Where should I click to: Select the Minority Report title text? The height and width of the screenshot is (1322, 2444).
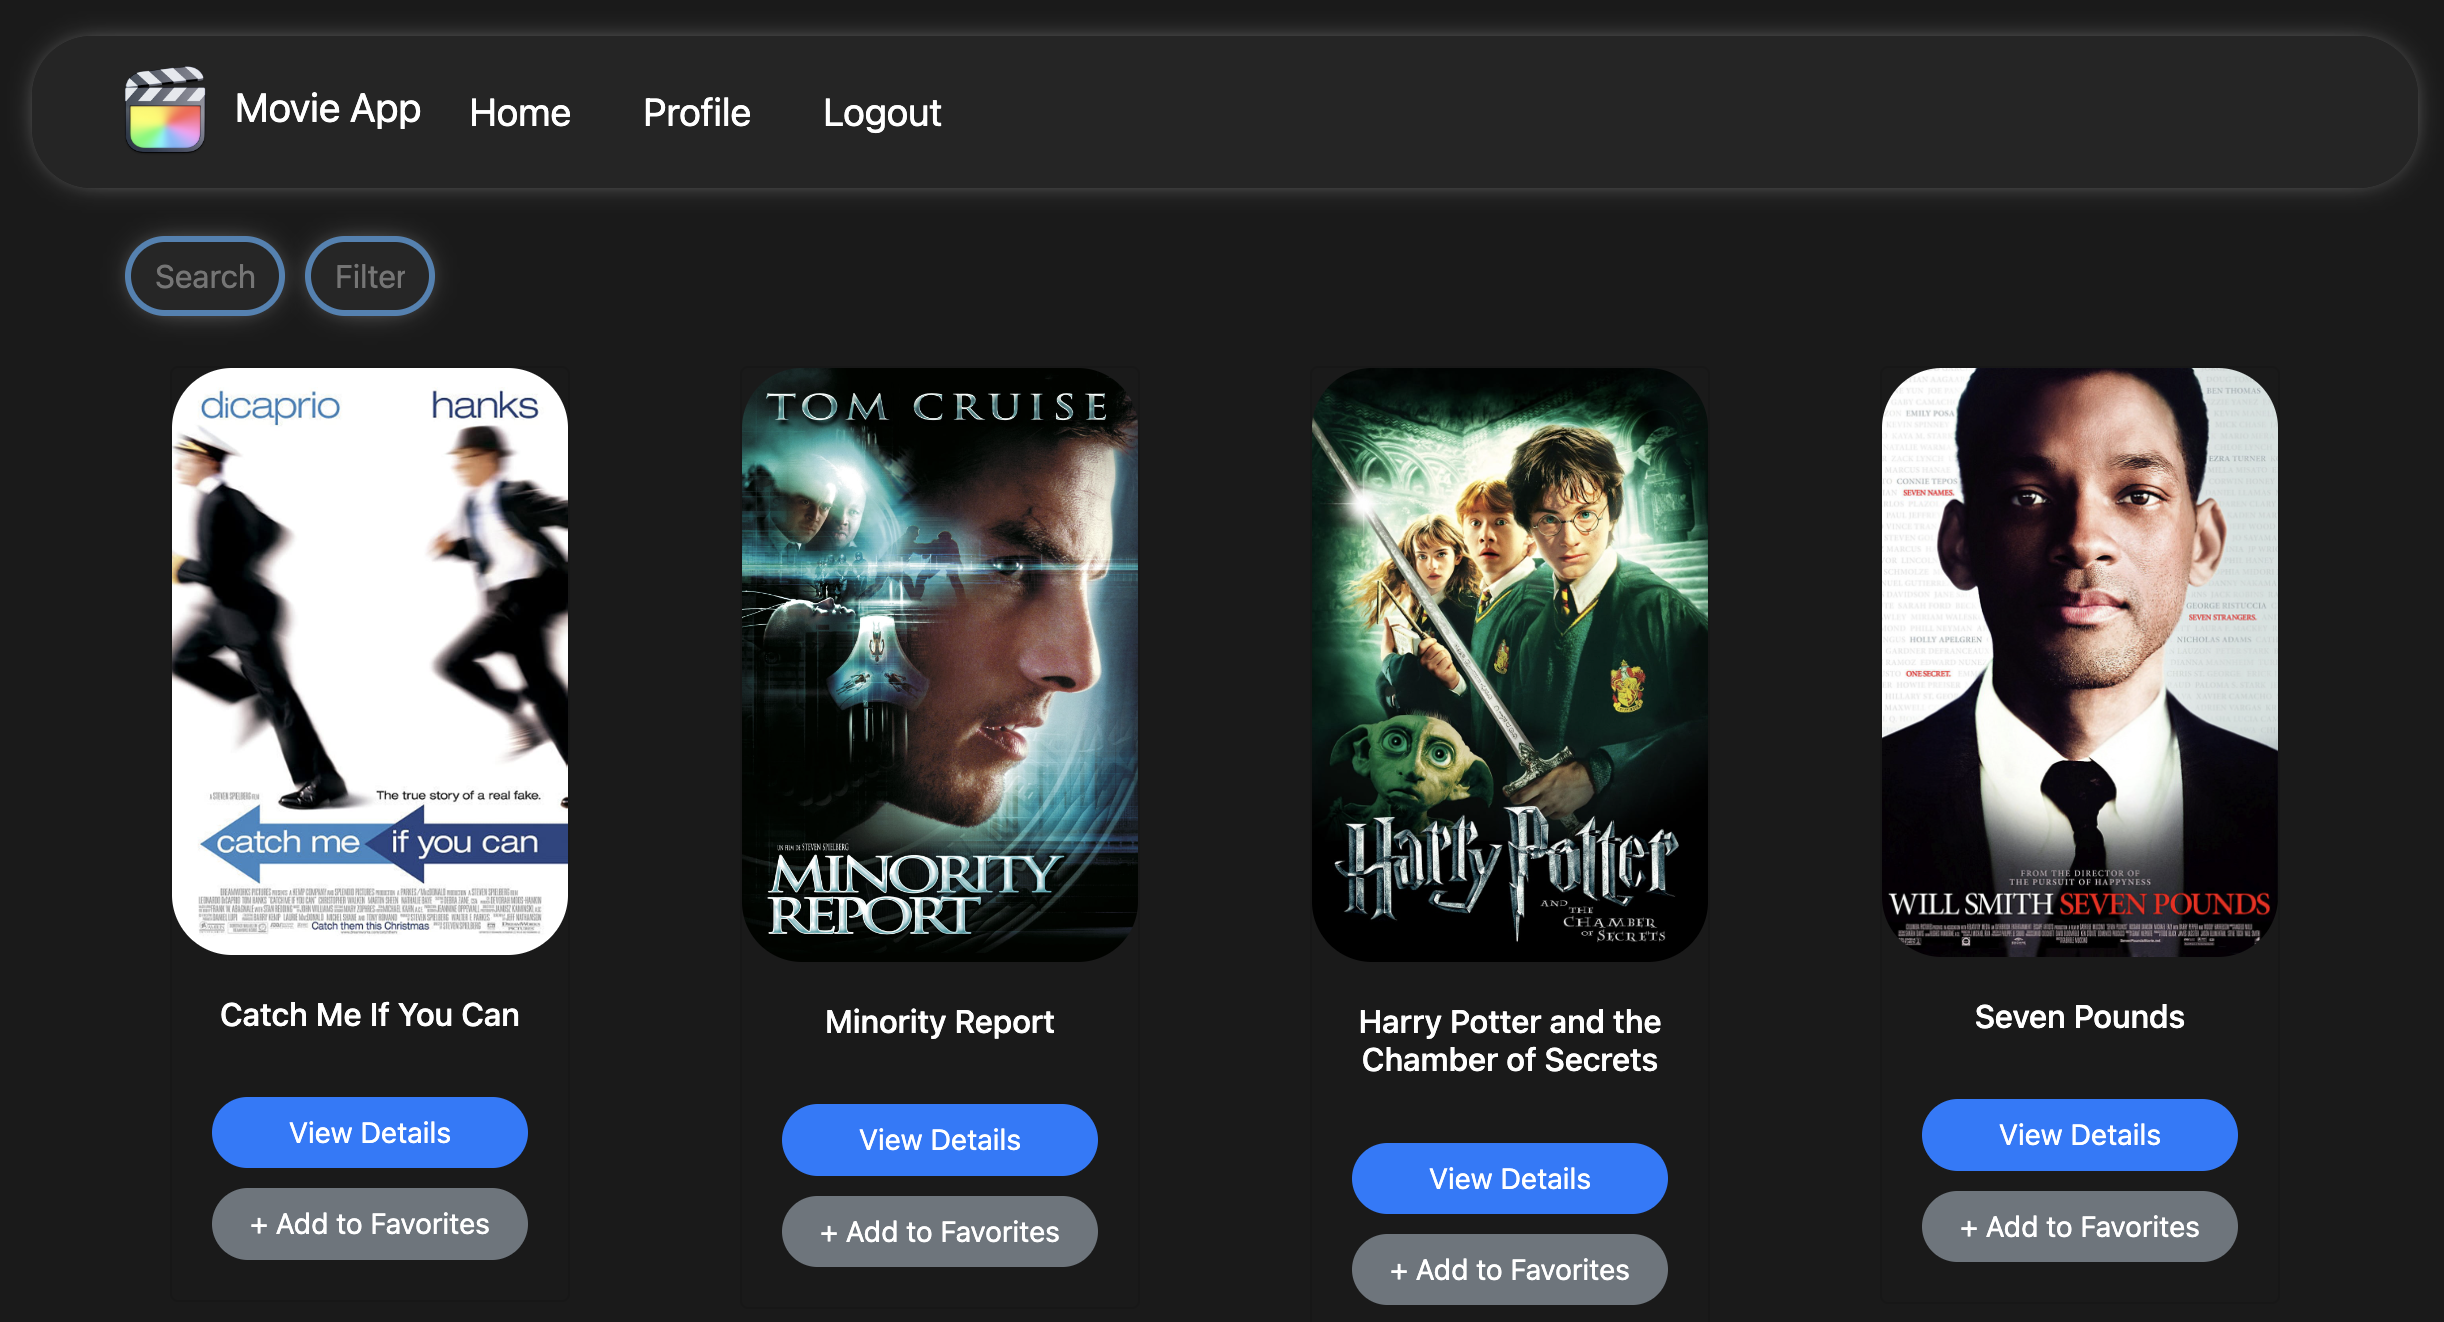[939, 1021]
